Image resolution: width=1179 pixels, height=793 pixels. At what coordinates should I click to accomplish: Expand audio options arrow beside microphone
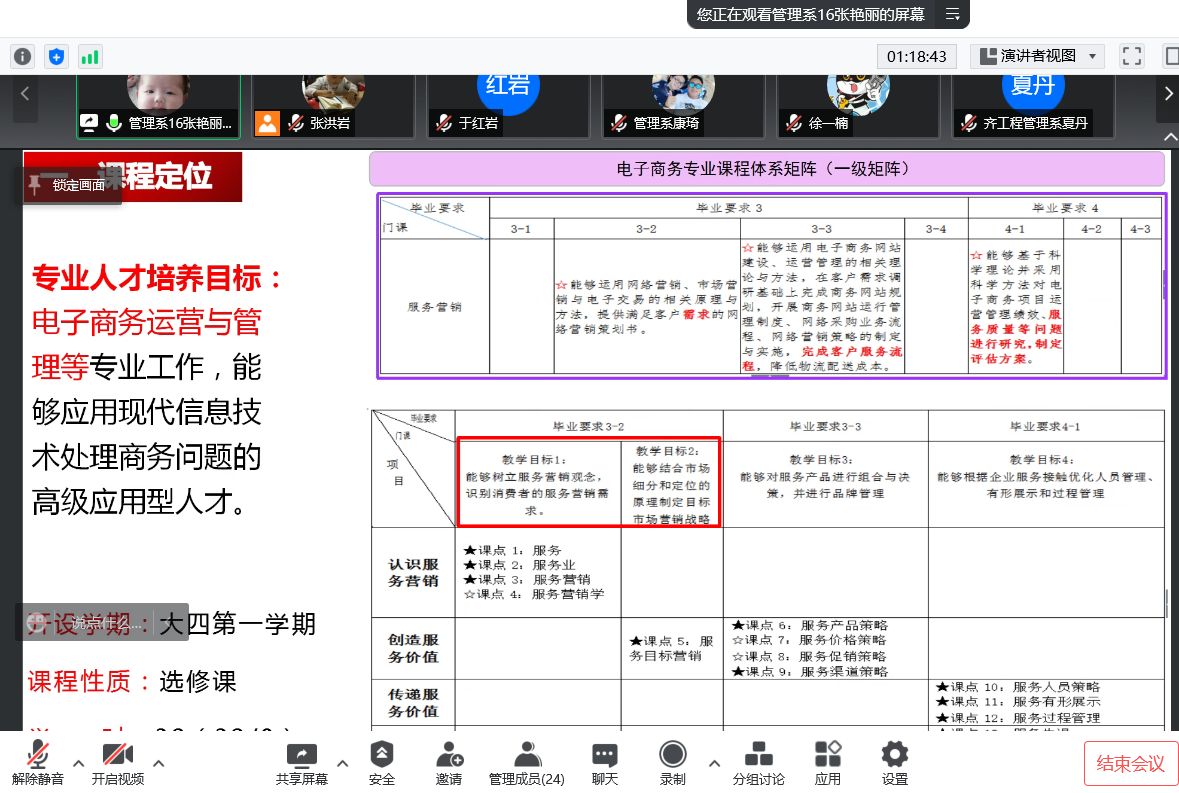click(x=77, y=764)
